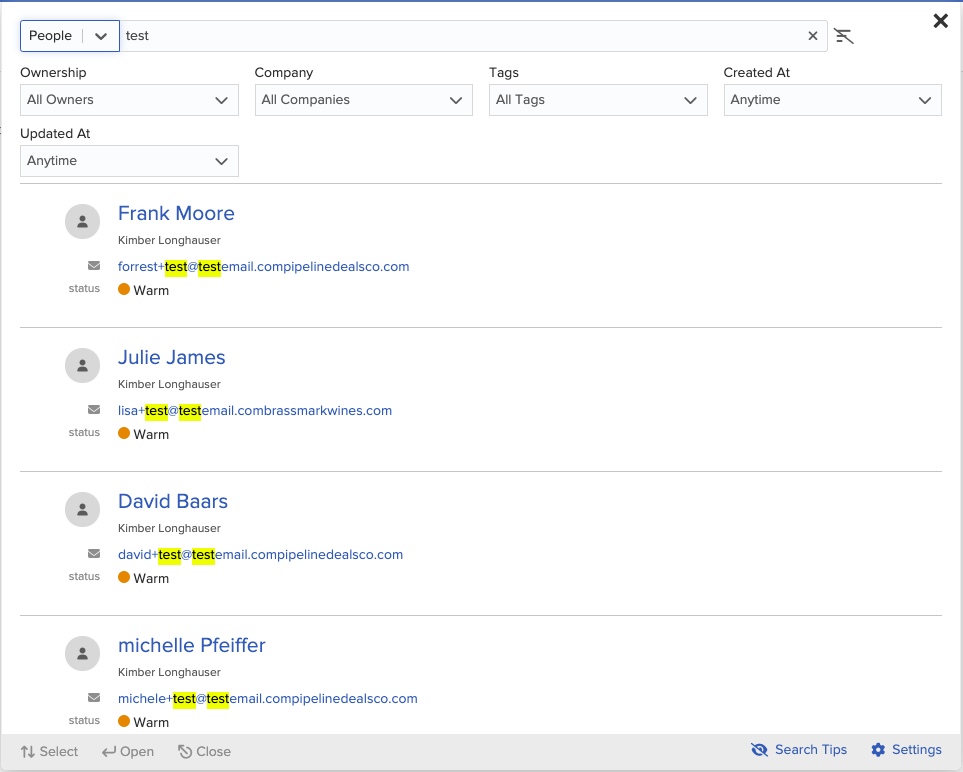
Task: Open the All Companies dropdown
Action: click(363, 100)
